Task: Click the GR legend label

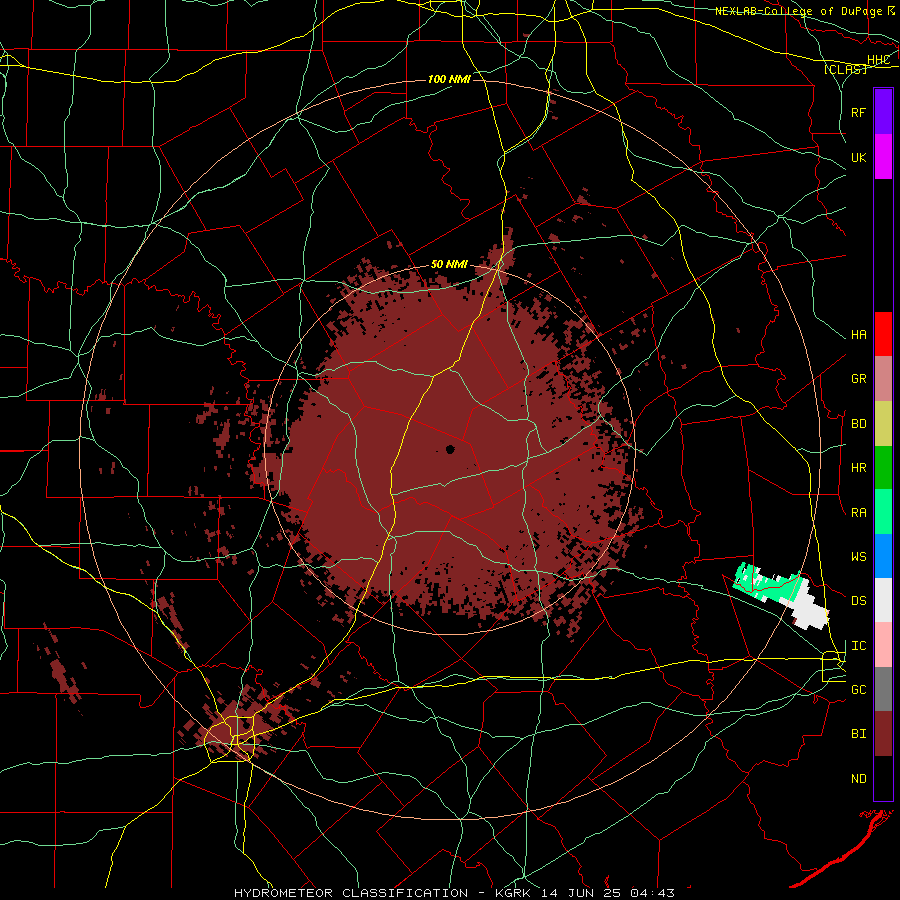Action: coord(859,379)
